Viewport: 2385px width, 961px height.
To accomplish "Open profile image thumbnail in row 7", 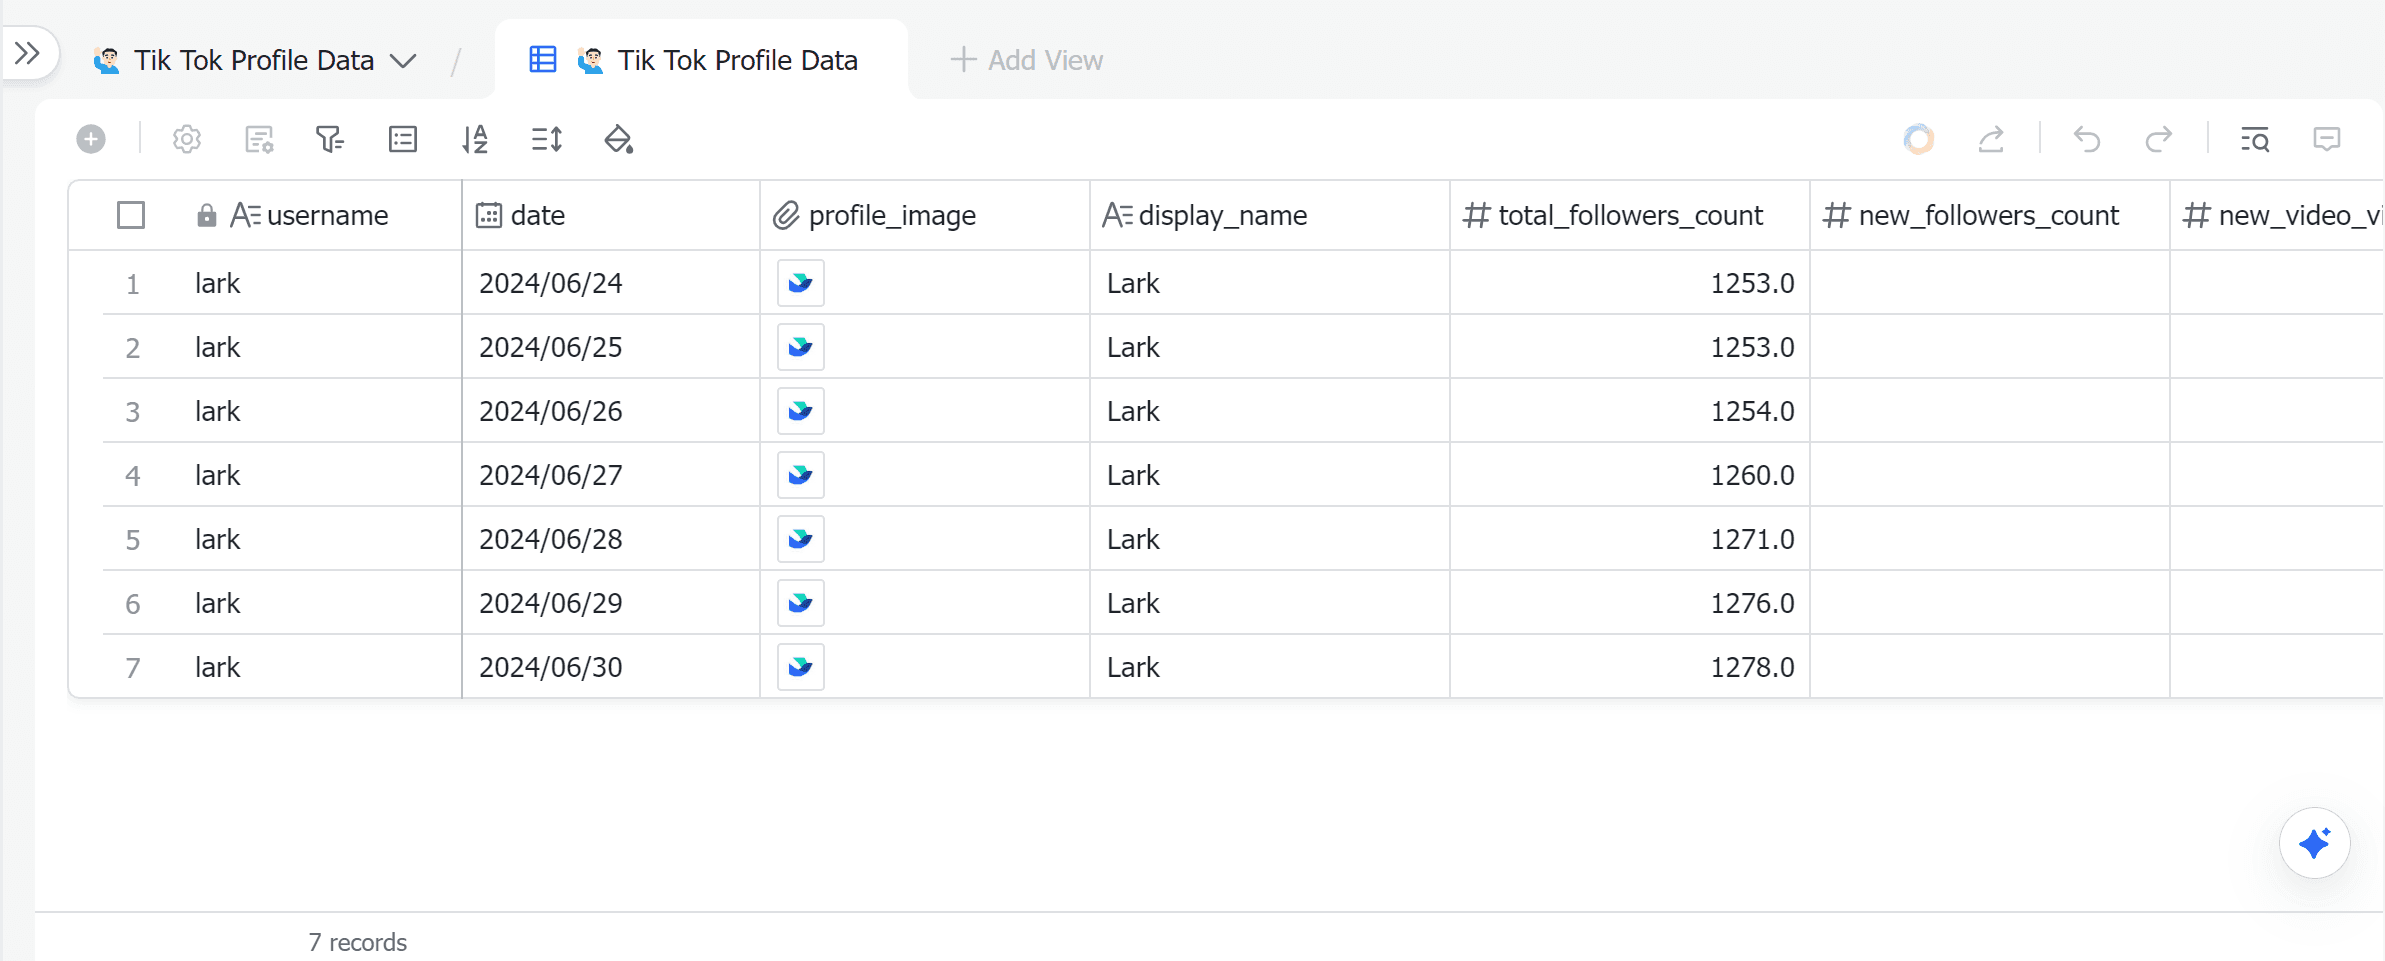I will click(801, 667).
